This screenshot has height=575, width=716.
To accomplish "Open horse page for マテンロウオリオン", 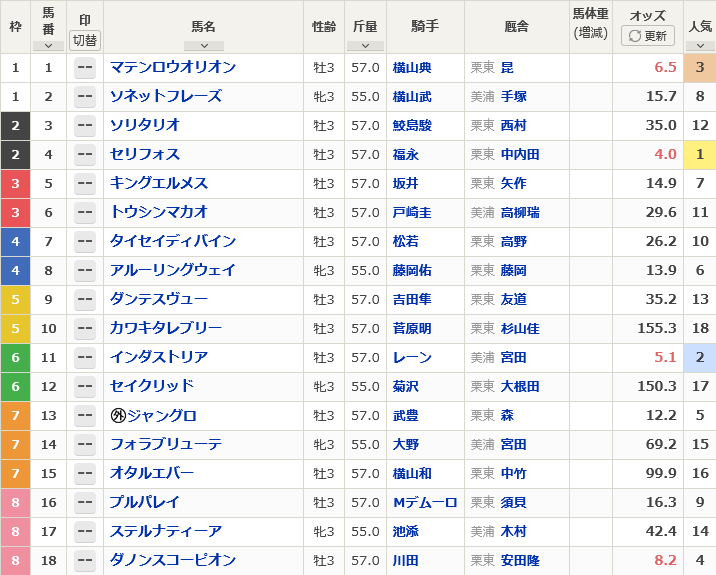I will (173, 67).
